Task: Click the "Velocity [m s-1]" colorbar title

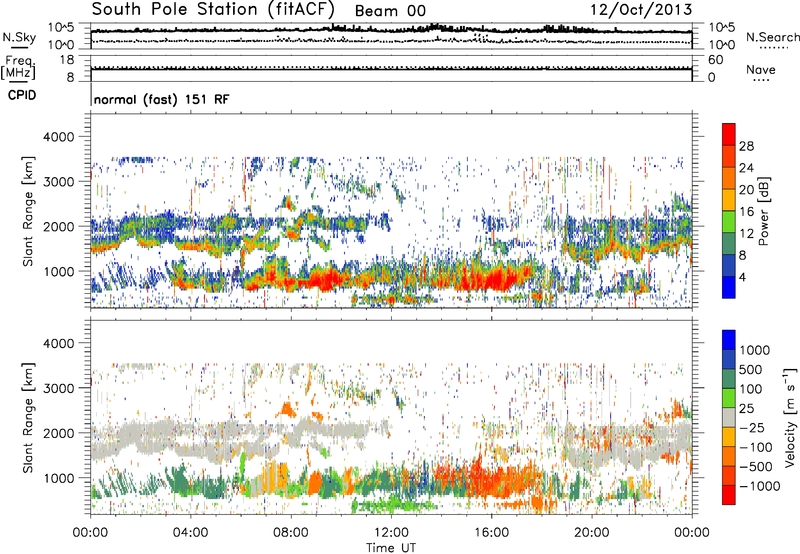Action: coord(791,418)
